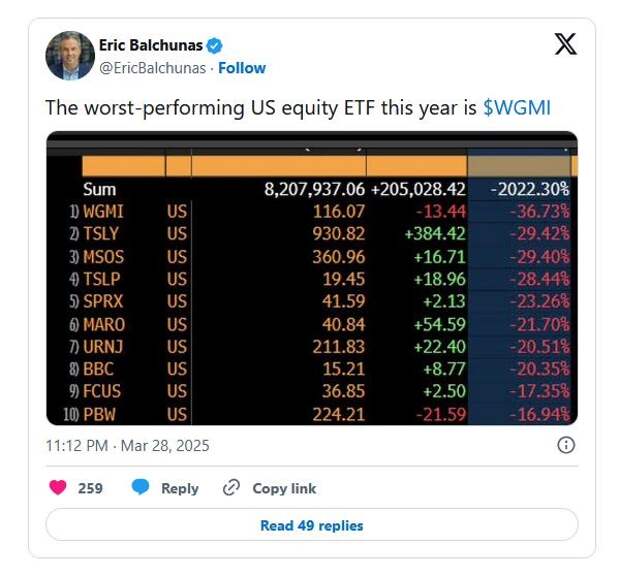The image size is (620, 576).
Task: Click the Copy link text
Action: [284, 488]
